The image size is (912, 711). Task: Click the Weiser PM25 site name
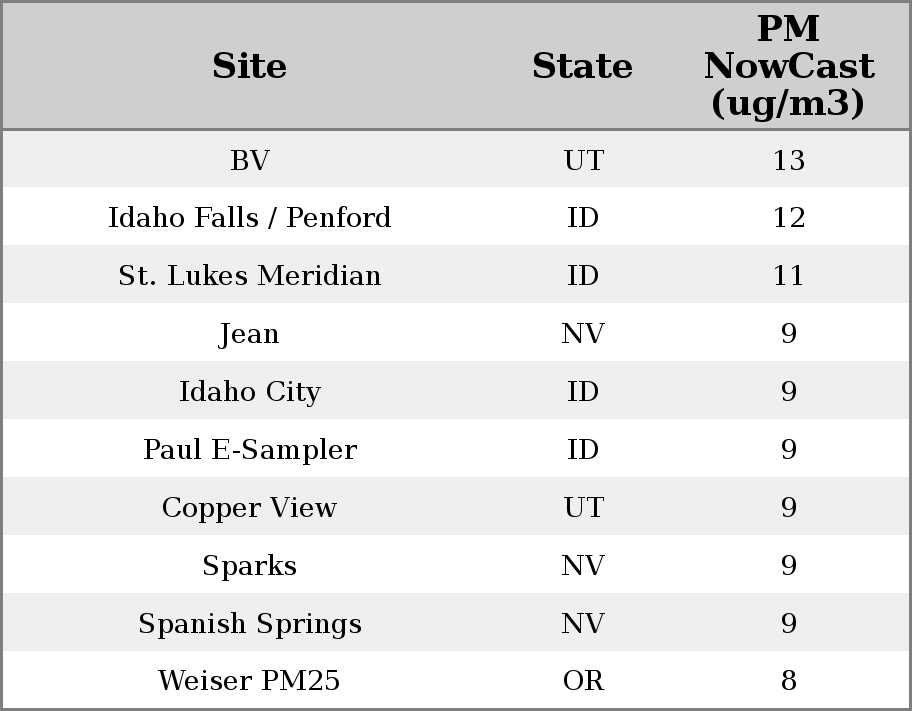coord(249,681)
